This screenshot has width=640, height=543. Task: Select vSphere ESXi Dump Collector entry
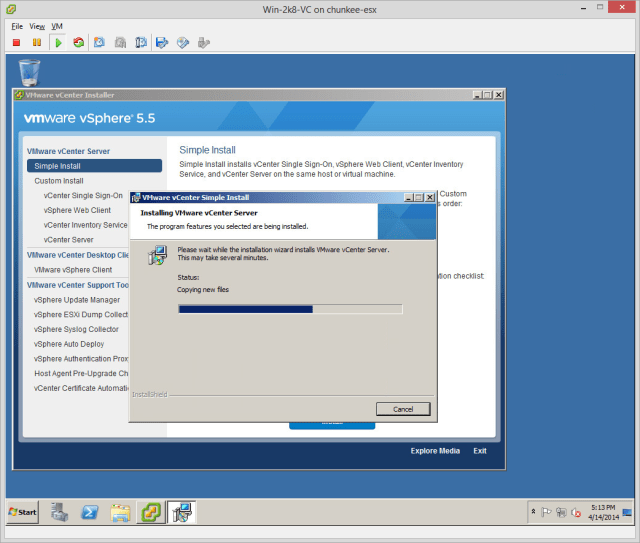[x=81, y=314]
